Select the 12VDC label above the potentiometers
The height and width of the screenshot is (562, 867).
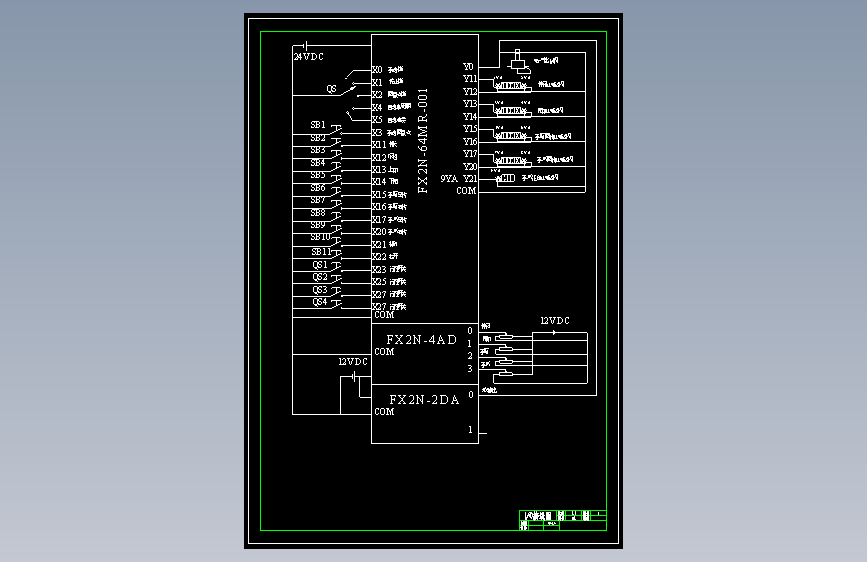(555, 321)
